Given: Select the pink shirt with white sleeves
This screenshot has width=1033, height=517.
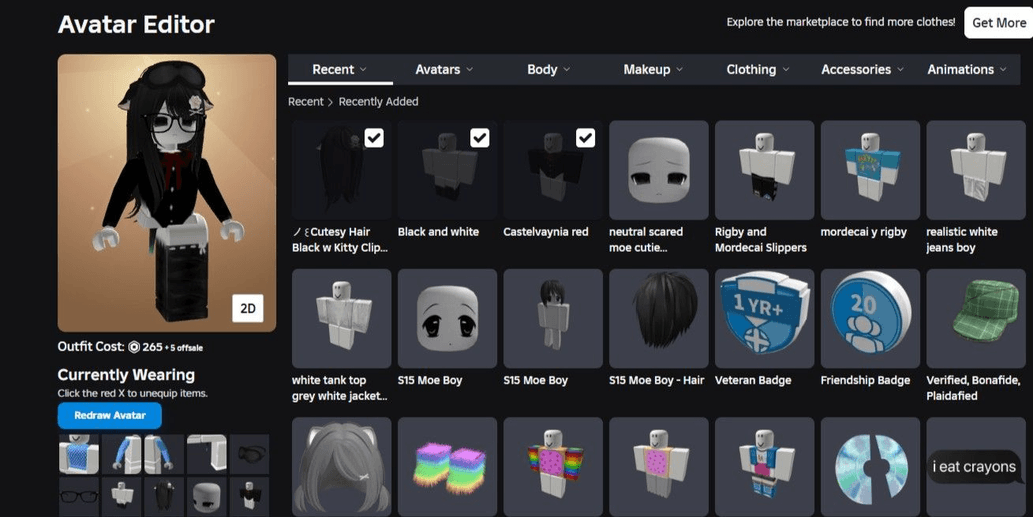Looking at the screenshot, I should coord(659,466).
